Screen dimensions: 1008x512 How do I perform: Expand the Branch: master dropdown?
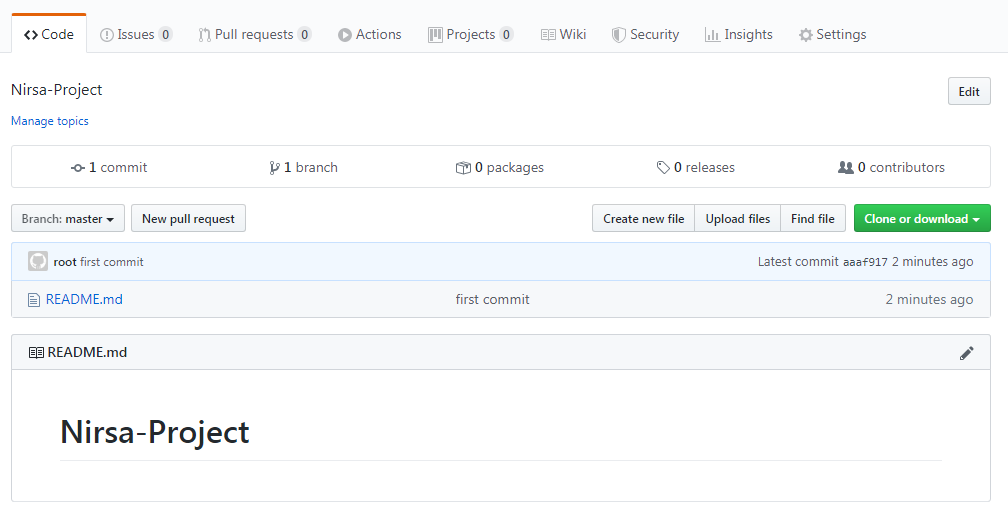click(68, 219)
